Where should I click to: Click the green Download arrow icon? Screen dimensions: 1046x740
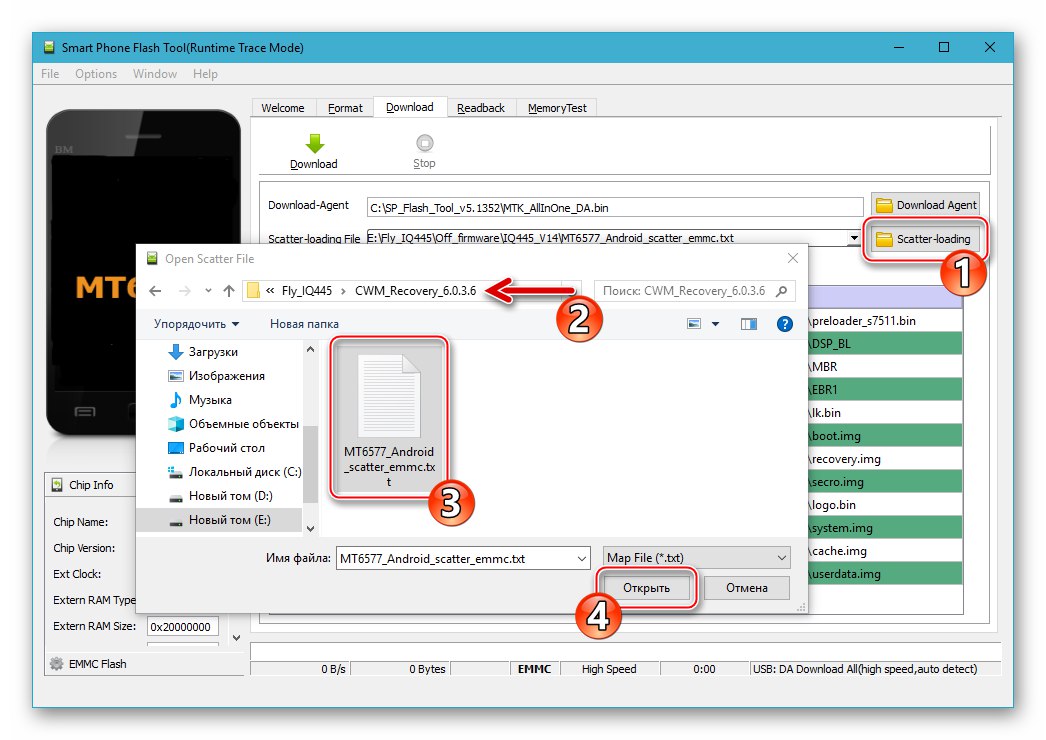click(x=313, y=144)
